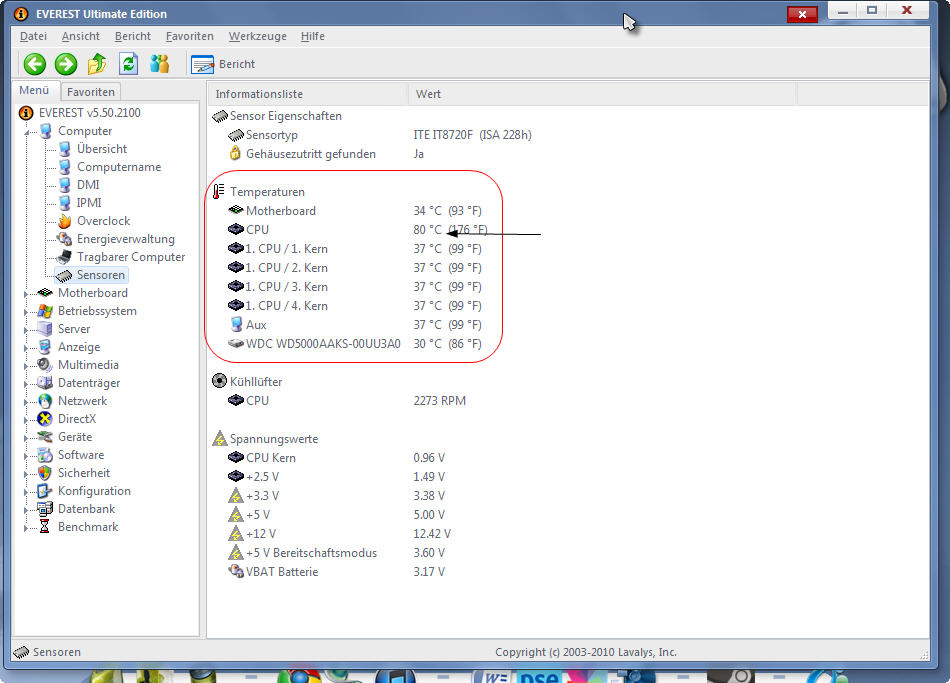Viewport: 950px width, 683px height.
Task: Click the green Forward arrow toolbar icon
Action: tap(66, 64)
